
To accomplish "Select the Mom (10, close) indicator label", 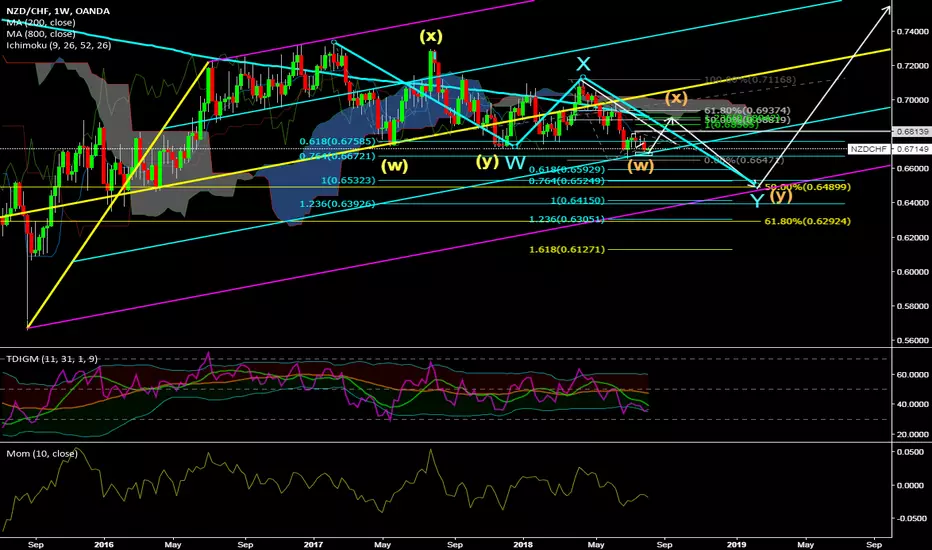I will [42, 454].
